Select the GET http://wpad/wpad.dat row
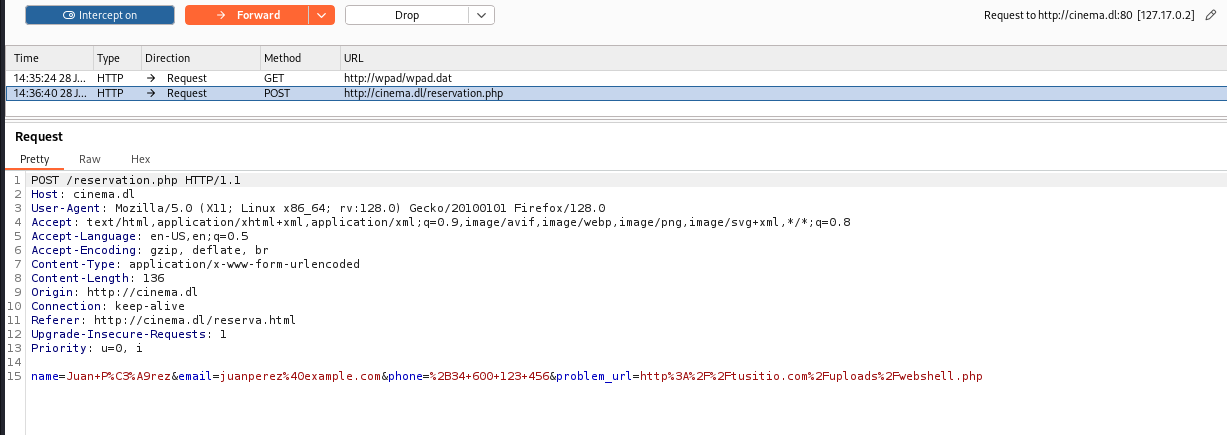Screen dimensions: 1227x435 coord(616,77)
